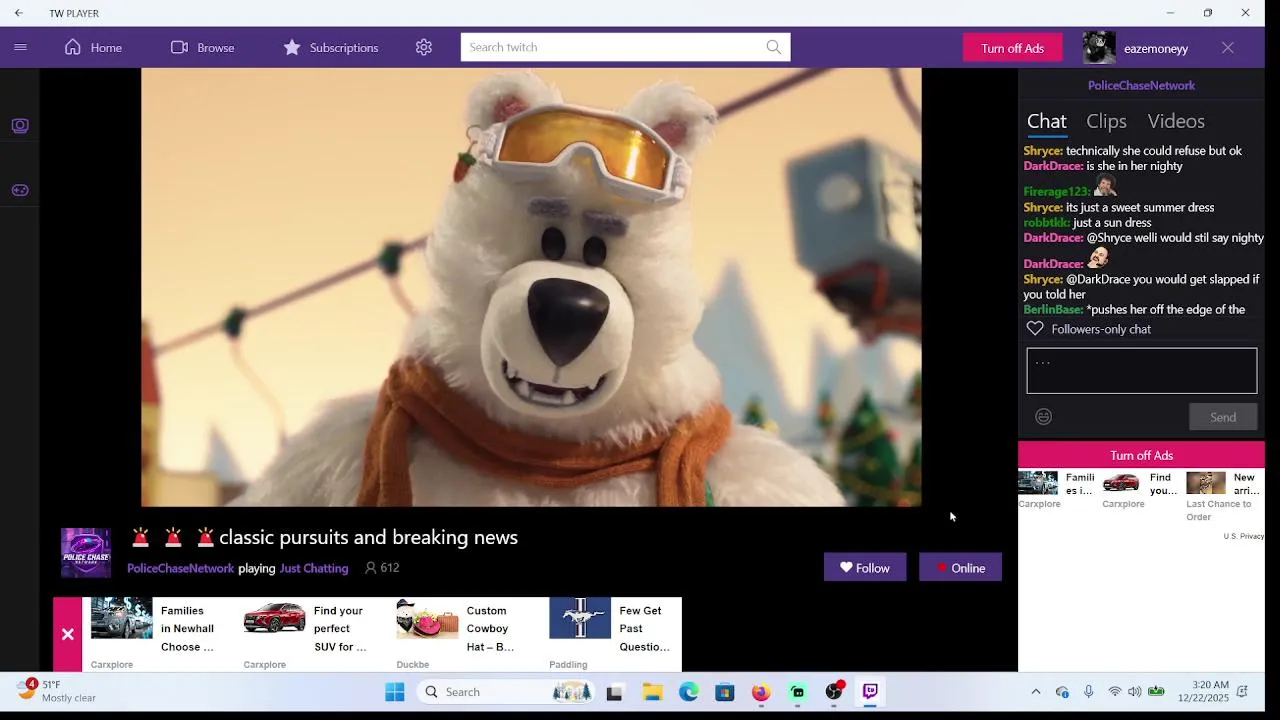This screenshot has height=720, width=1280.
Task: Click the Followers-only chat heart icon
Action: (1035, 329)
